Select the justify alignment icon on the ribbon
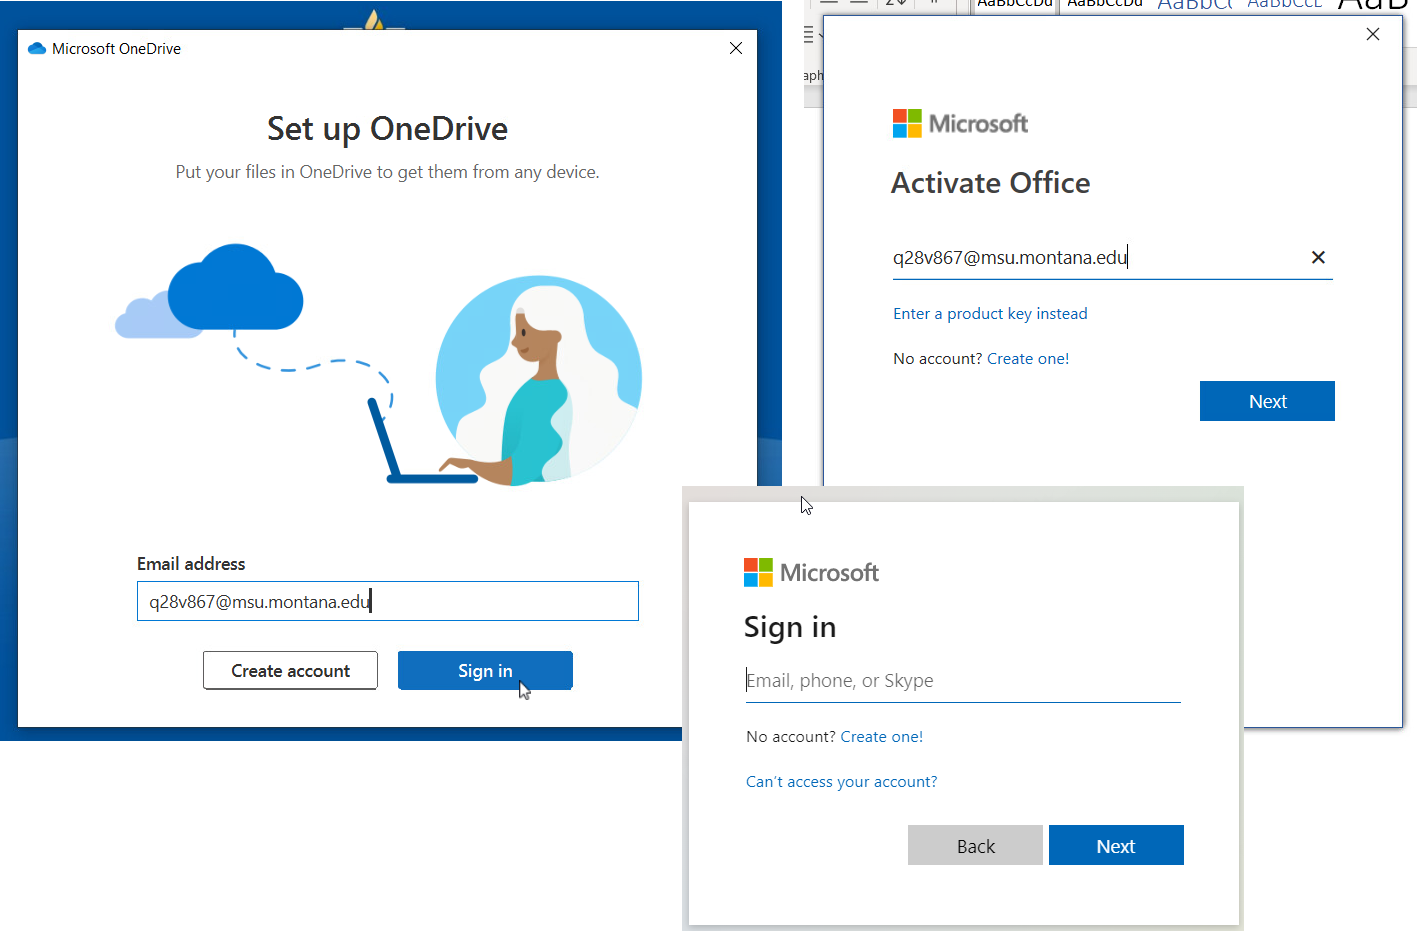The width and height of the screenshot is (1417, 931). (x=827, y=5)
